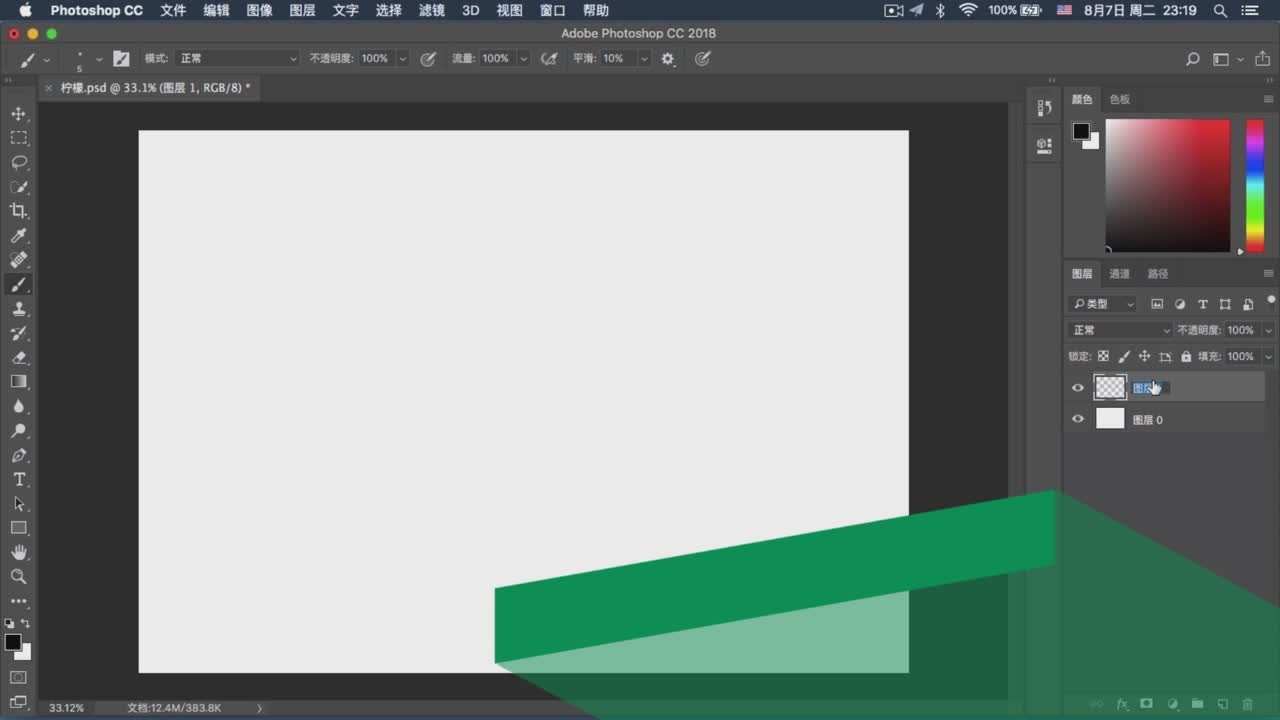Select the Hand tool
The width and height of the screenshot is (1280, 720).
coord(19,552)
